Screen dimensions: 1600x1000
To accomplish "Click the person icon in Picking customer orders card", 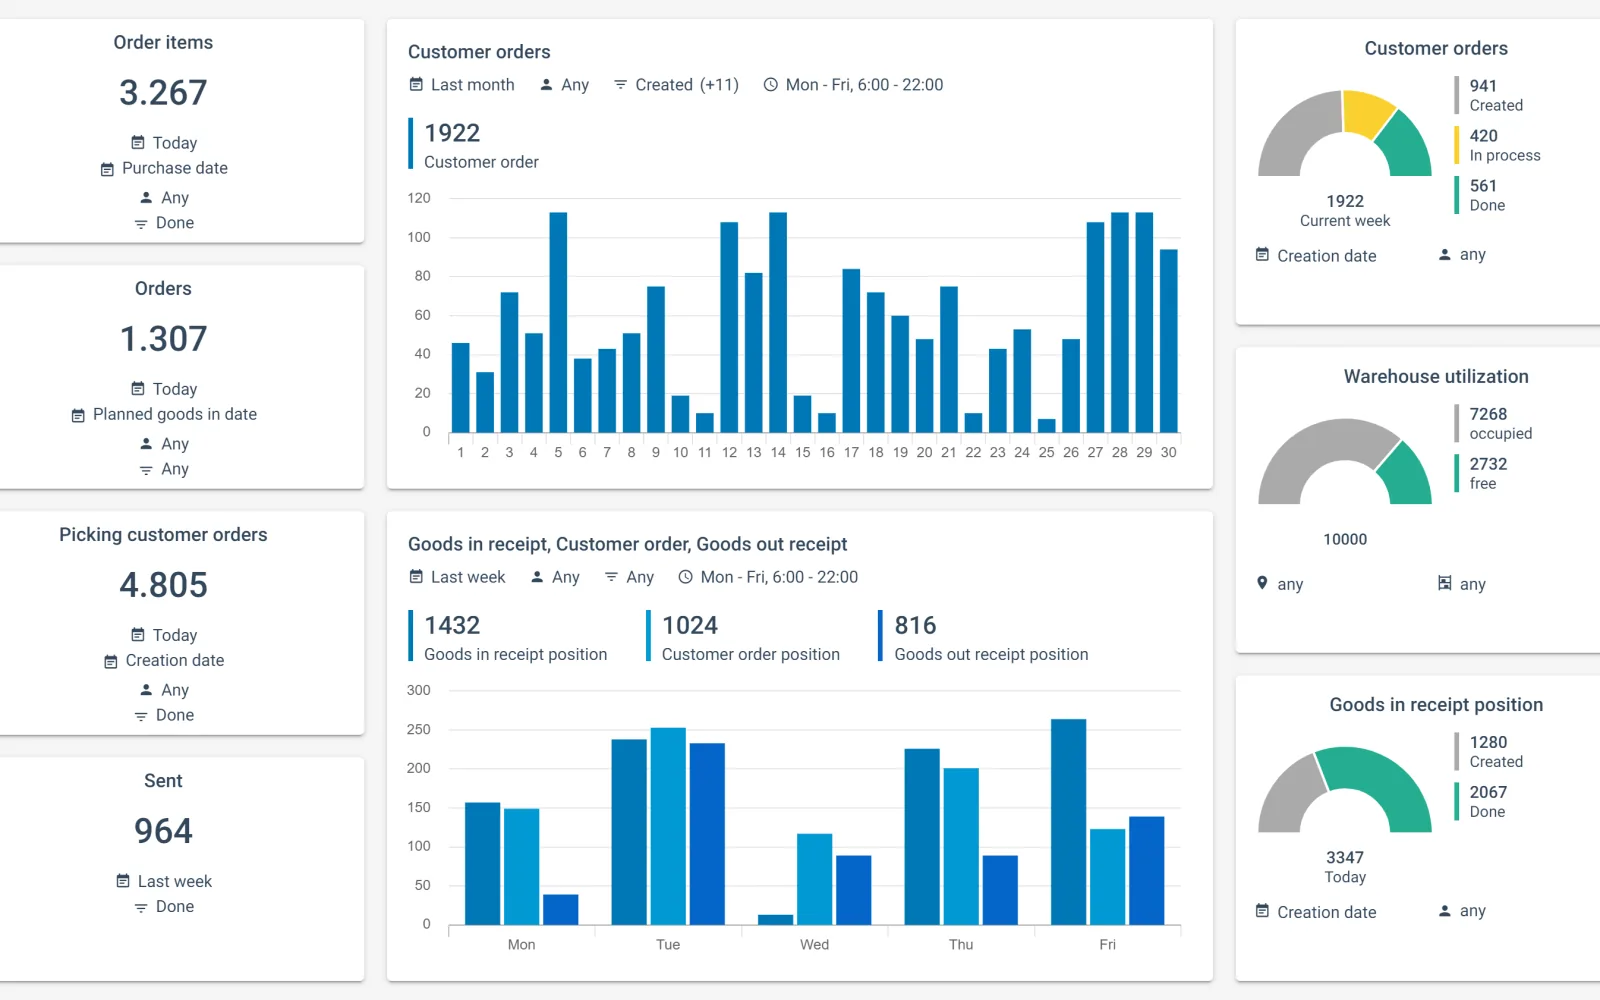I will [146, 690].
